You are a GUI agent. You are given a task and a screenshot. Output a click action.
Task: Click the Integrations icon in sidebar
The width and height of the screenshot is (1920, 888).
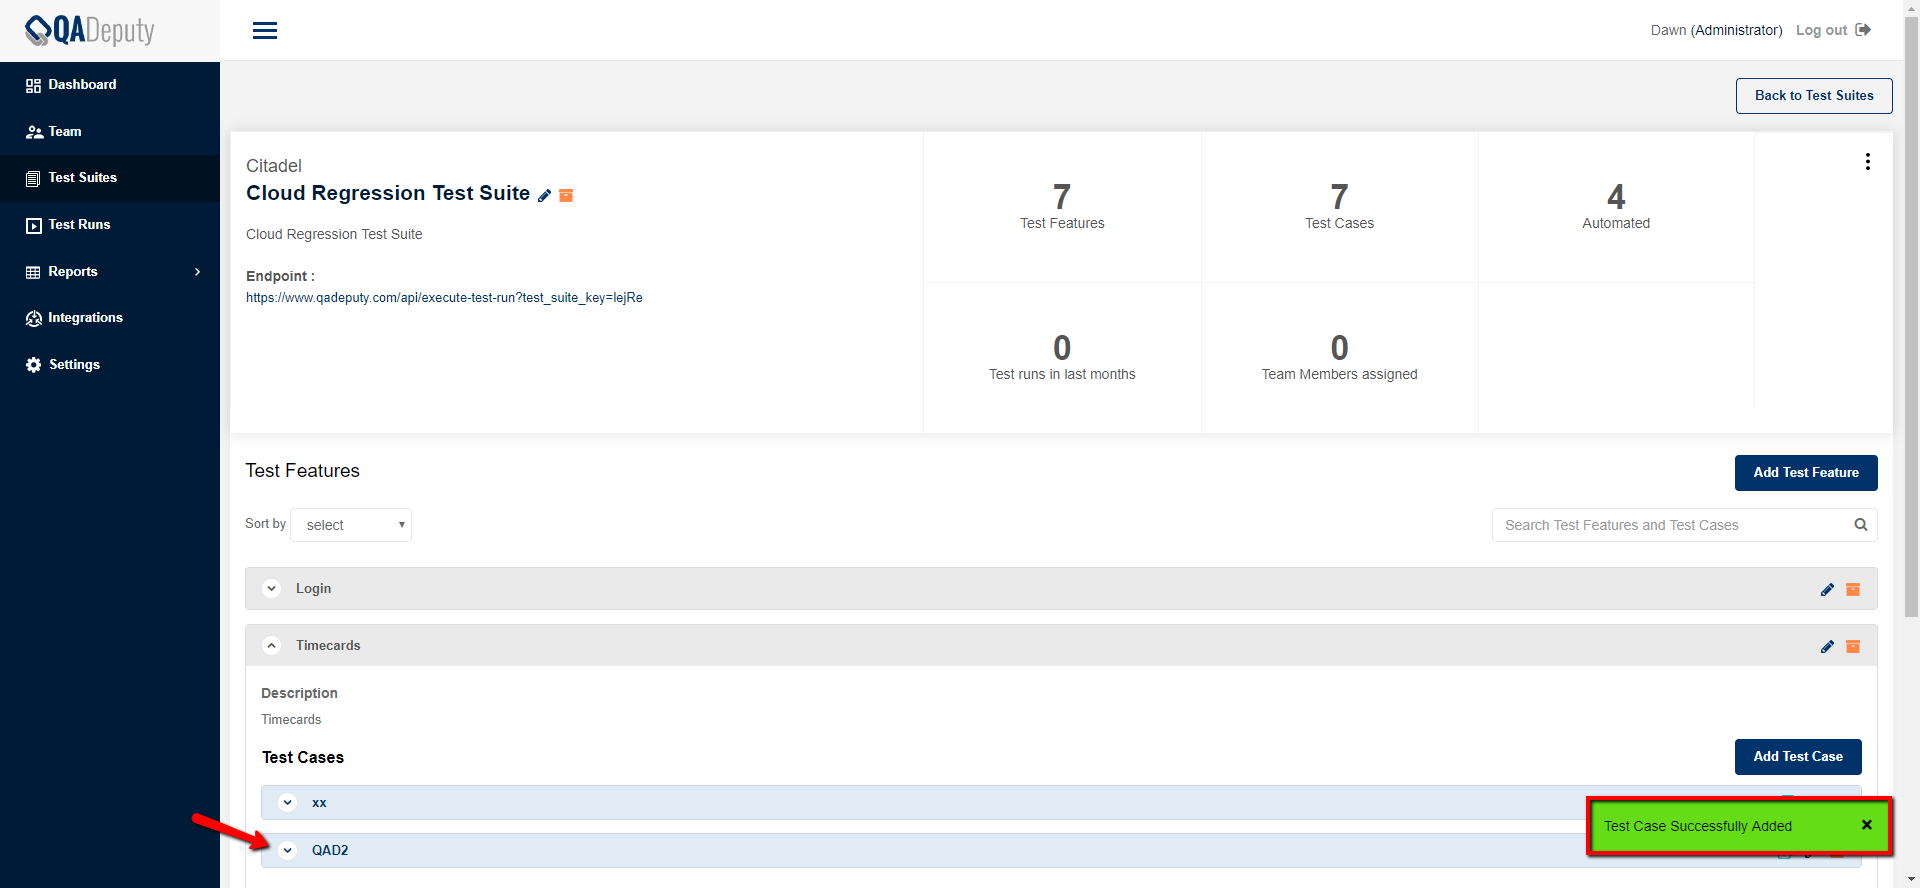coord(34,318)
